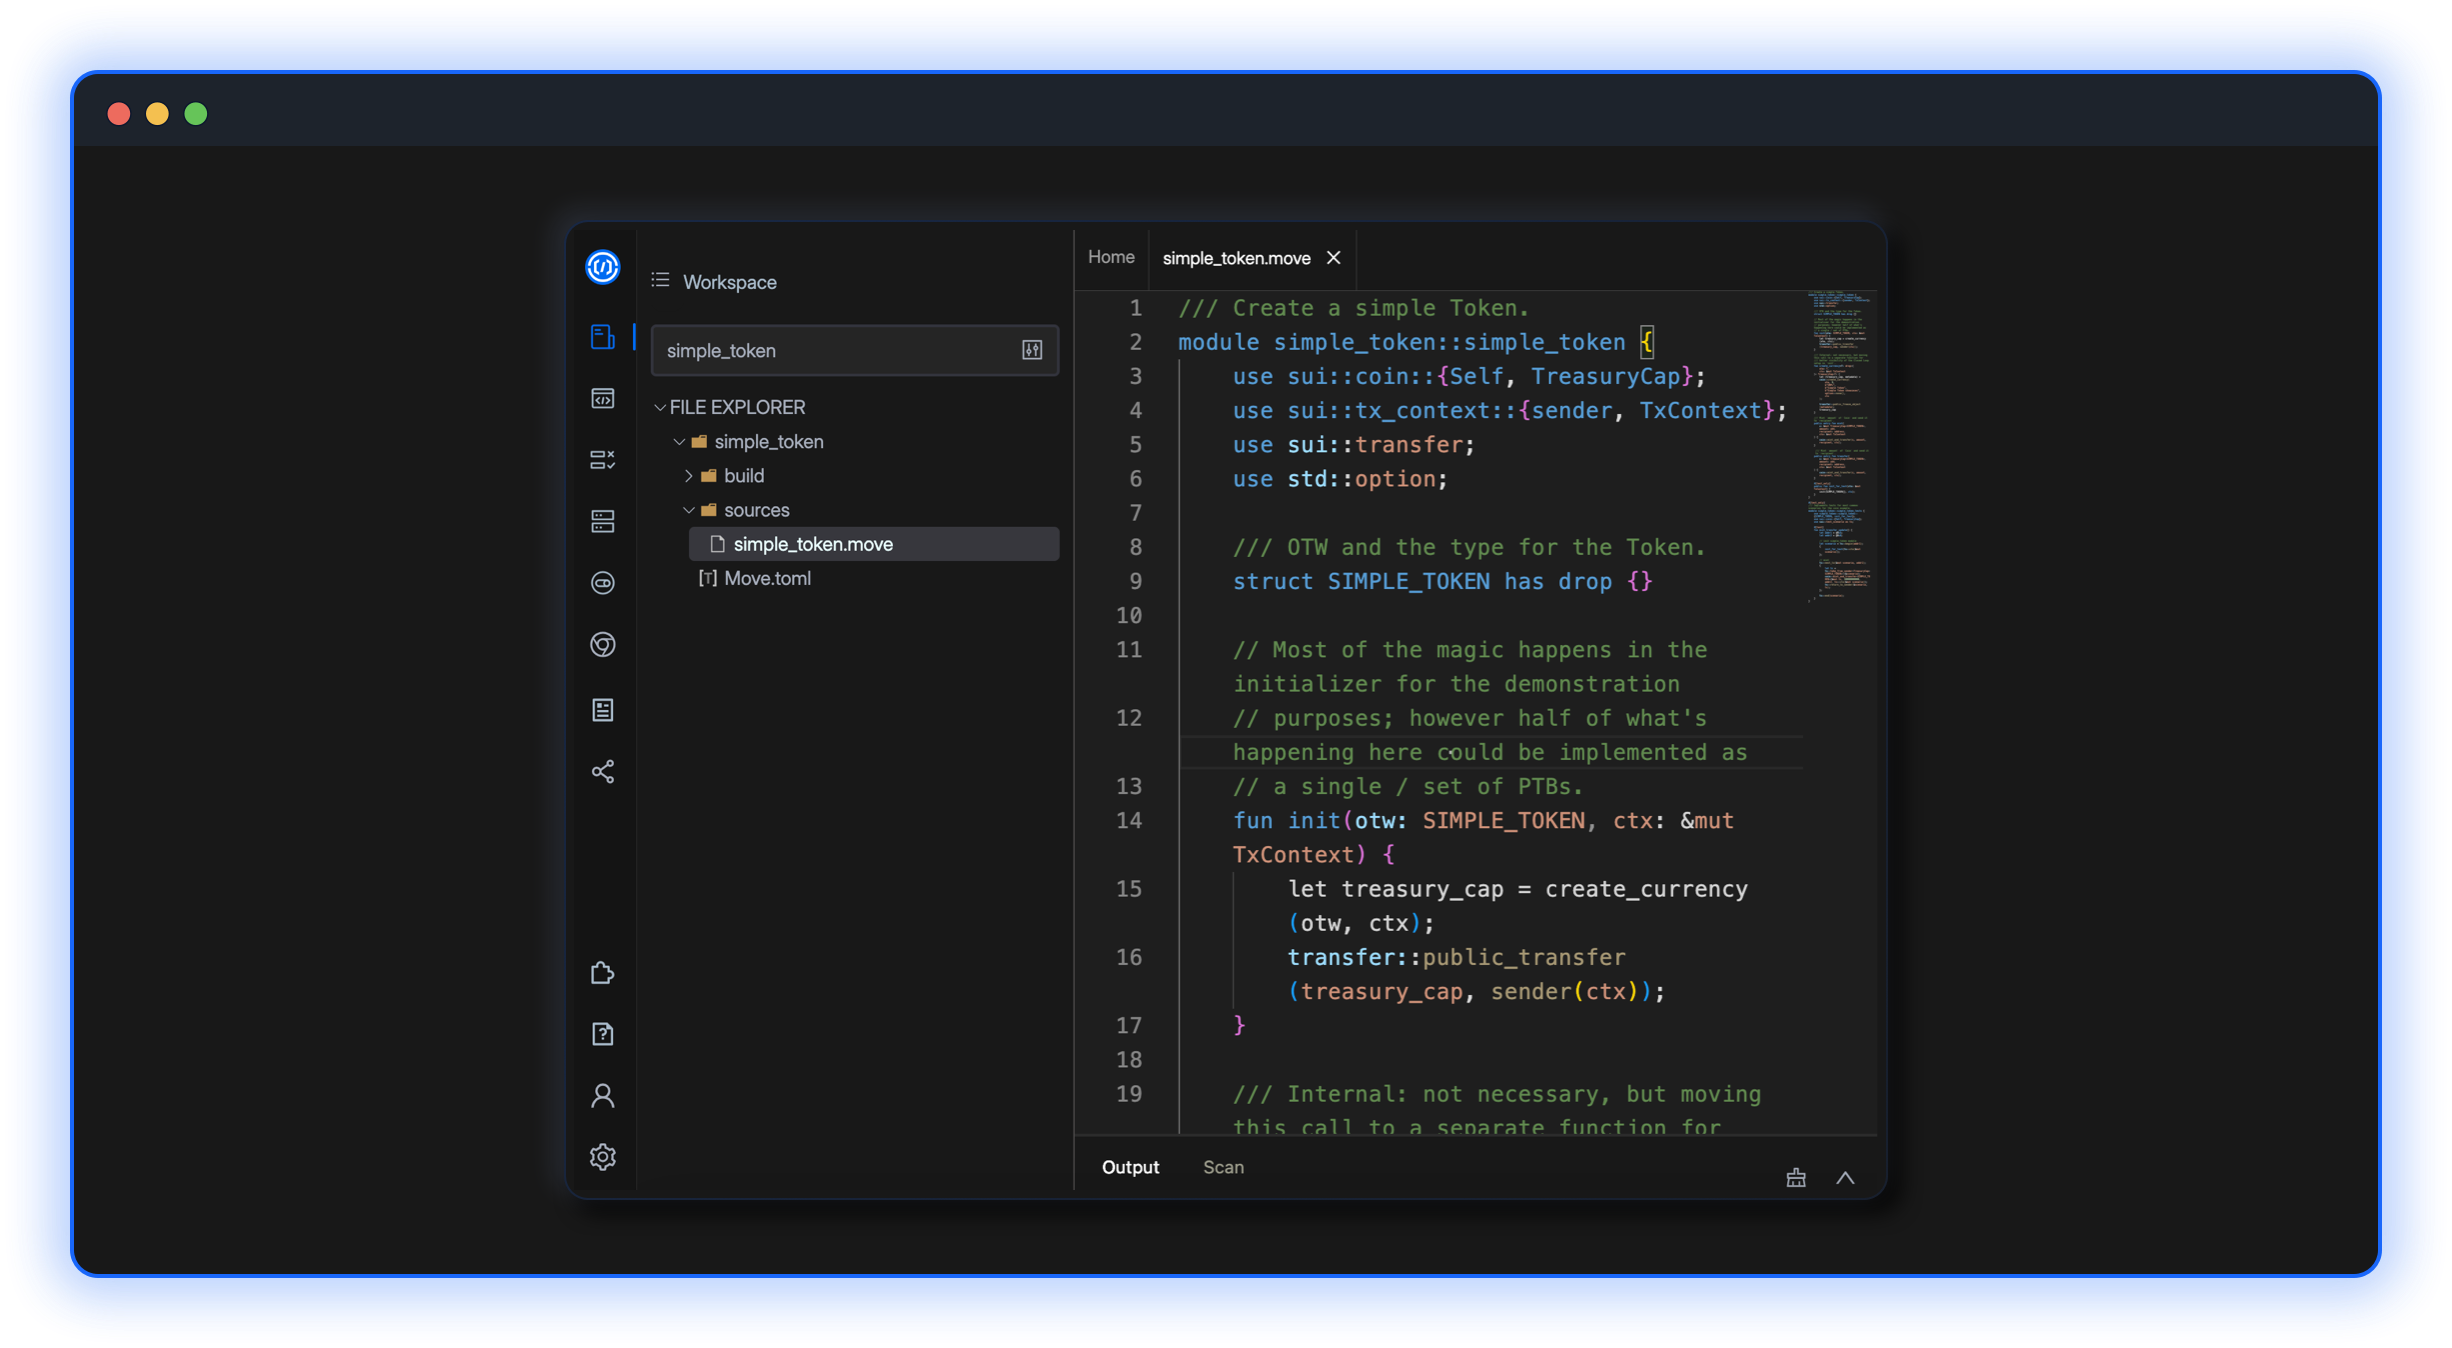Click the blue ChainIDE logo icon
Image resolution: width=2452 pixels, height=1348 pixels.
click(602, 267)
